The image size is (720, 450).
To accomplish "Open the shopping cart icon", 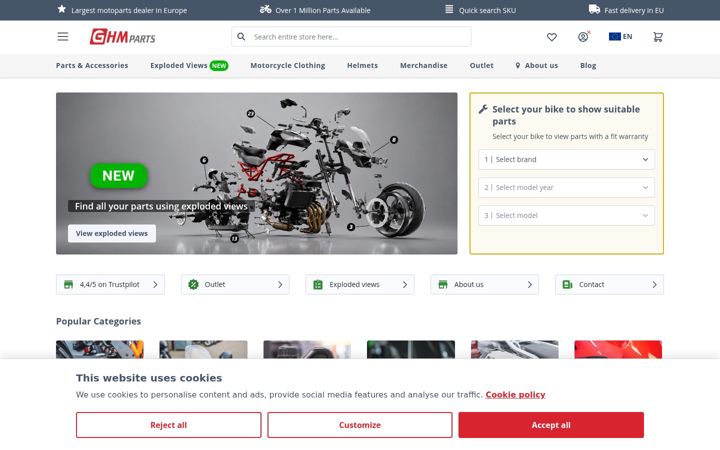I will coord(658,37).
